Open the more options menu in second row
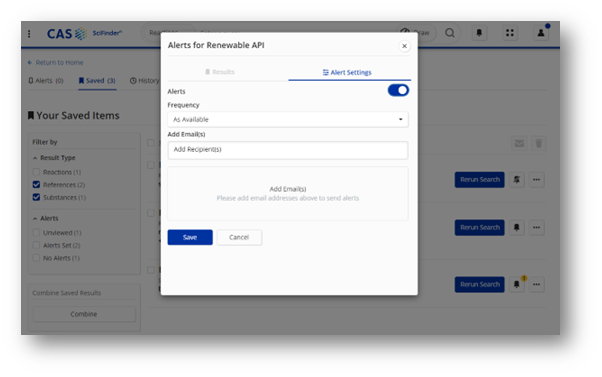Screen dimensions: 602x377 coord(536,228)
